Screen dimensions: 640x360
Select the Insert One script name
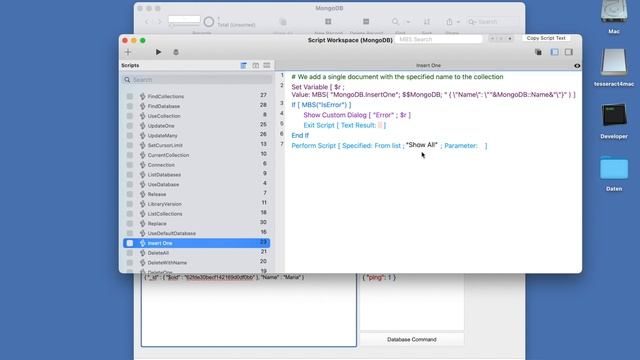click(160, 243)
